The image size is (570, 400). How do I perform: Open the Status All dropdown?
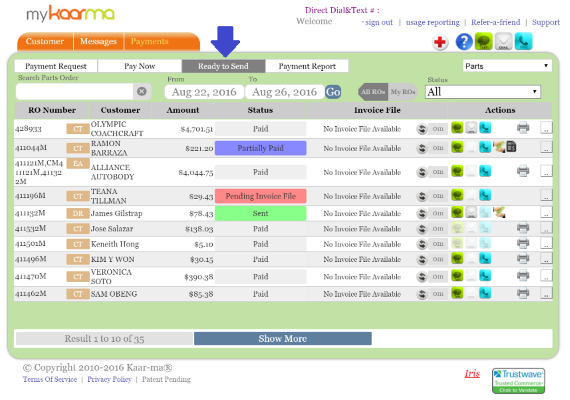[x=483, y=92]
